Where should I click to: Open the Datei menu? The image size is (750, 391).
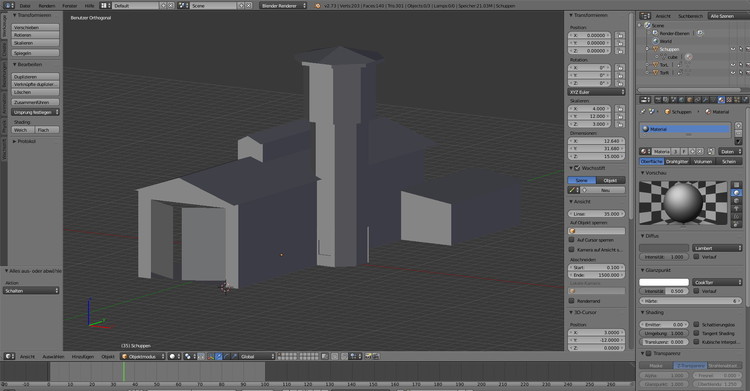click(x=25, y=6)
